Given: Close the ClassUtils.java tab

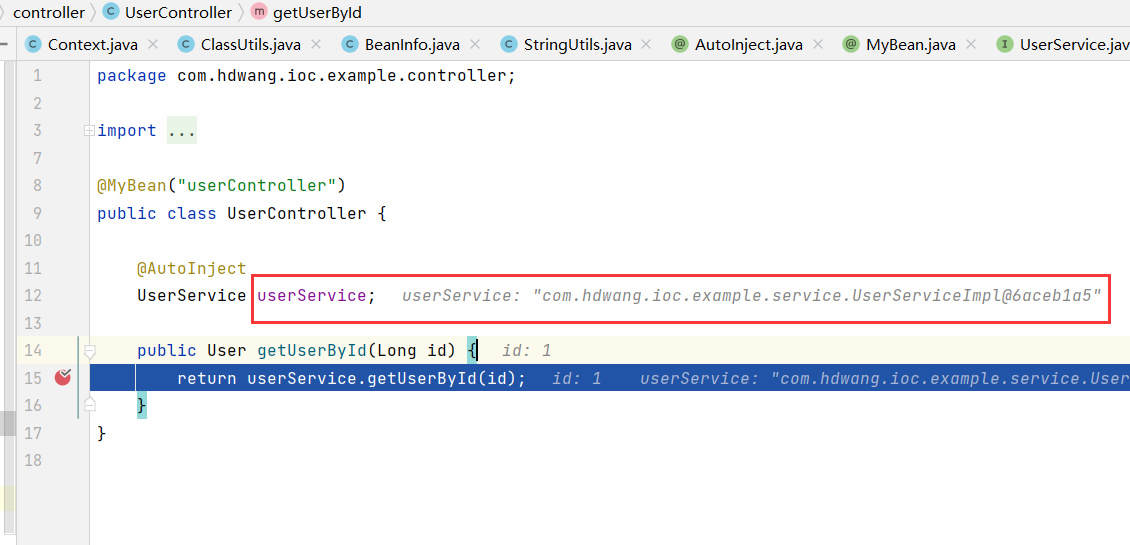Looking at the screenshot, I should tap(316, 45).
